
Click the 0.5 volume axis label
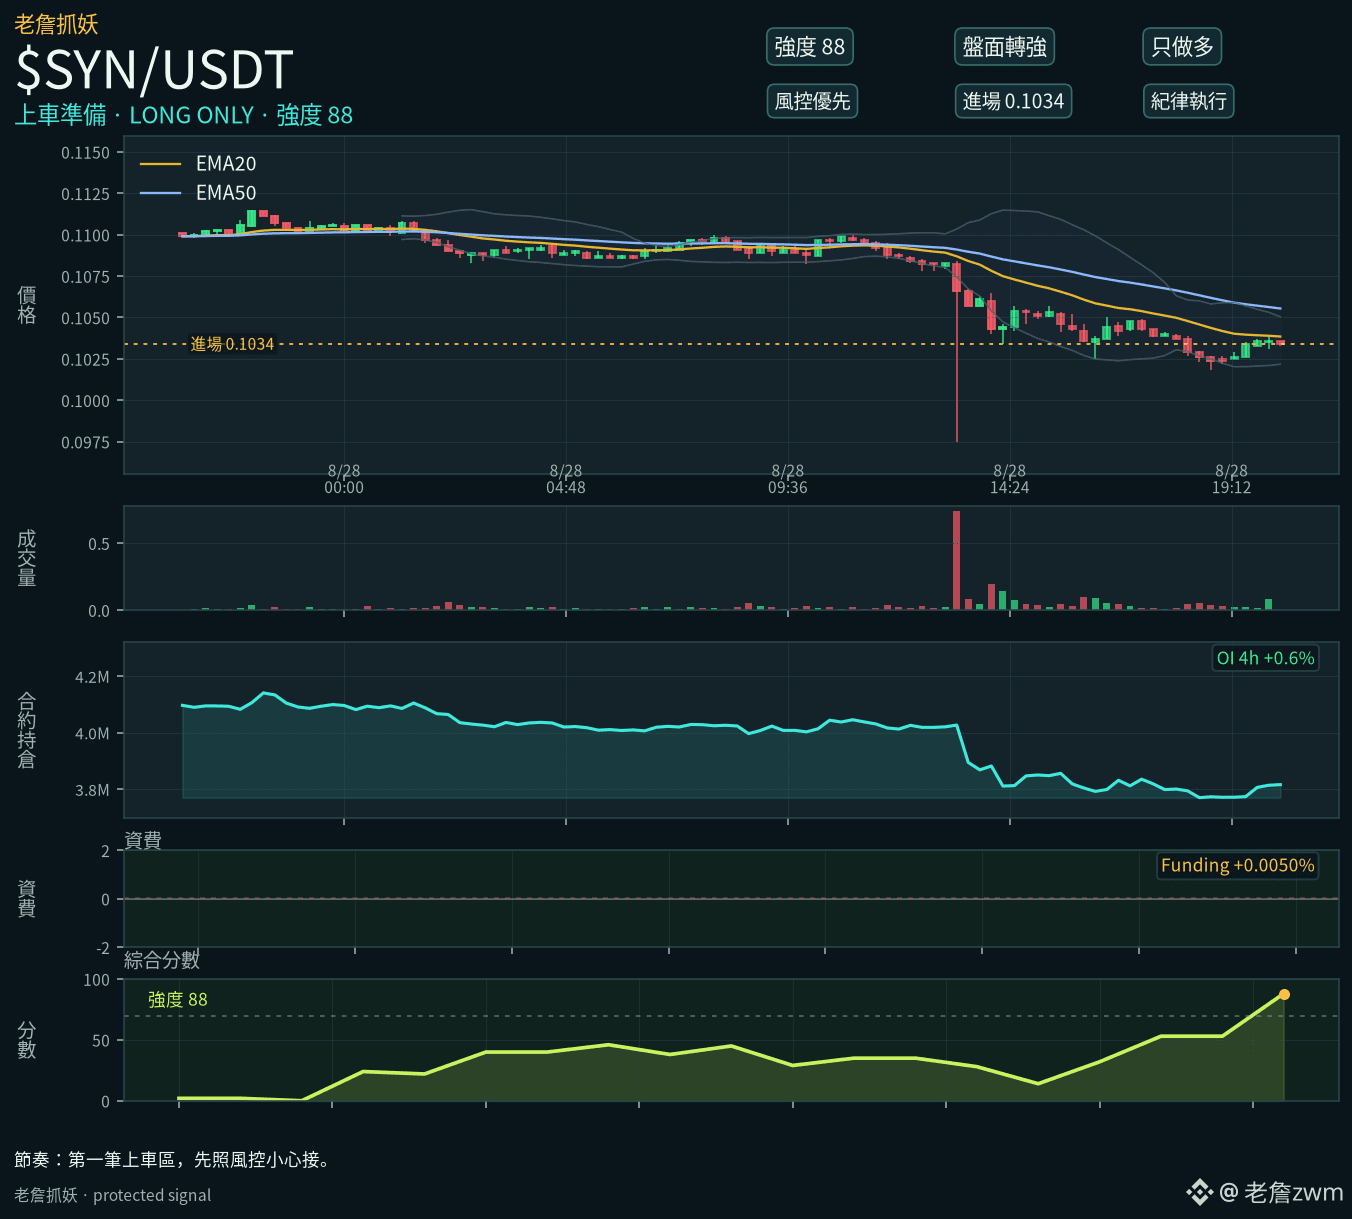[99, 544]
